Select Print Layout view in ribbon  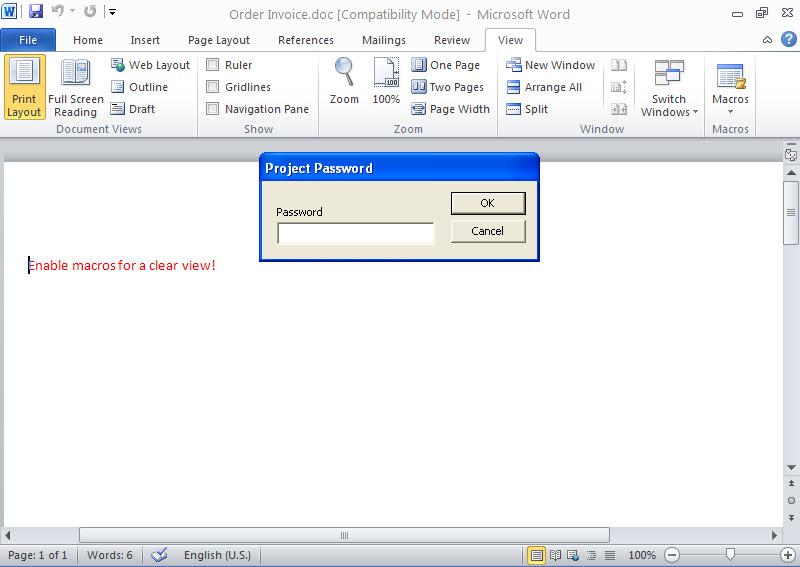24,87
